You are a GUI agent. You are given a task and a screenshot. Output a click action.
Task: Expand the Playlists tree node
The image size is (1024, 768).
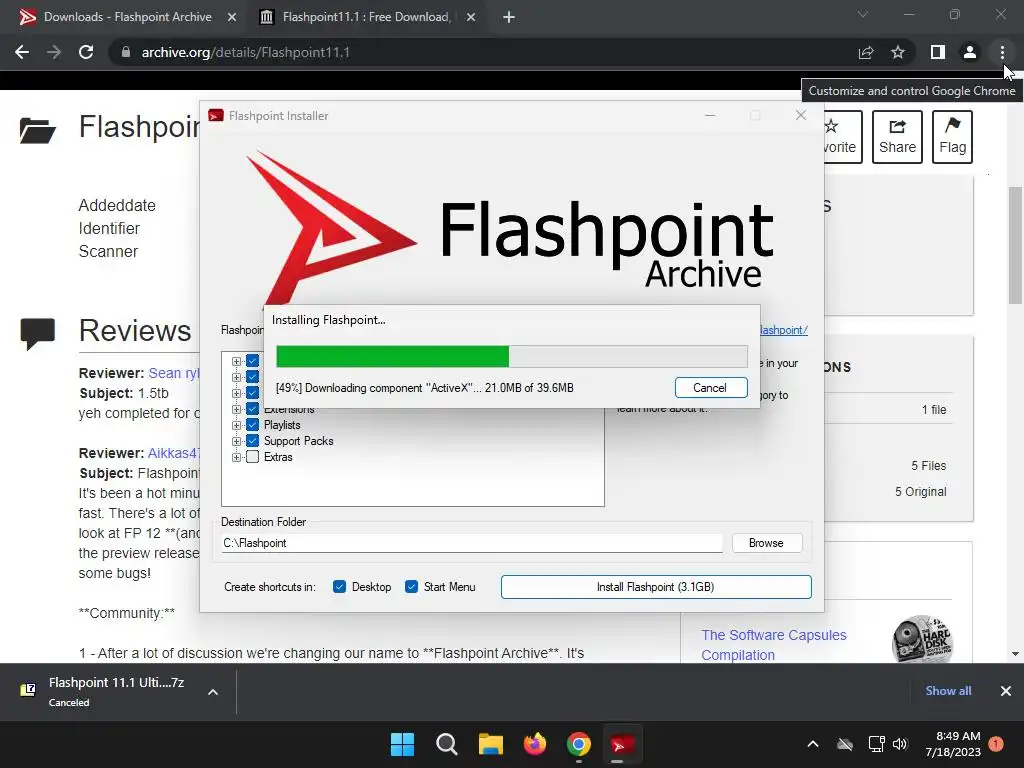[x=236, y=425]
